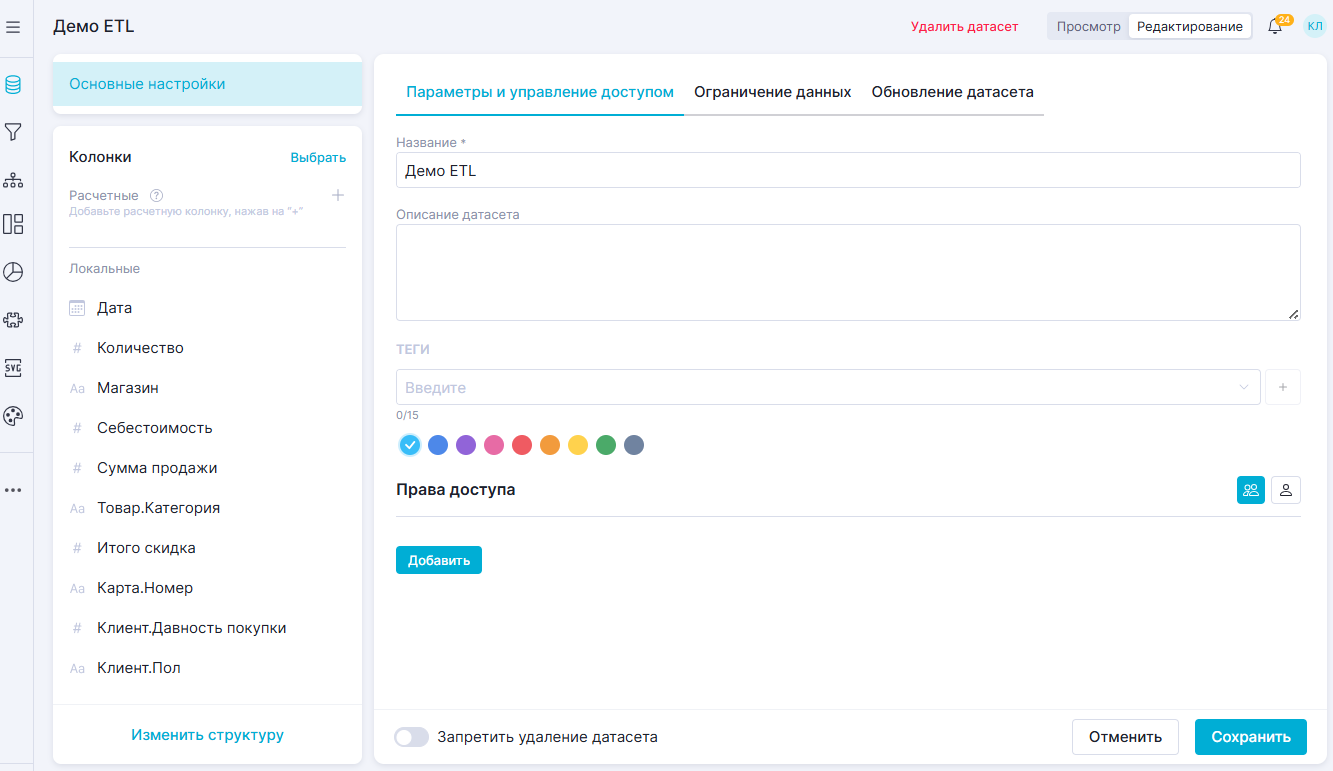The image size is (1333, 771).
Task: Expand the tags 'Введите' dropdown
Action: click(827, 387)
